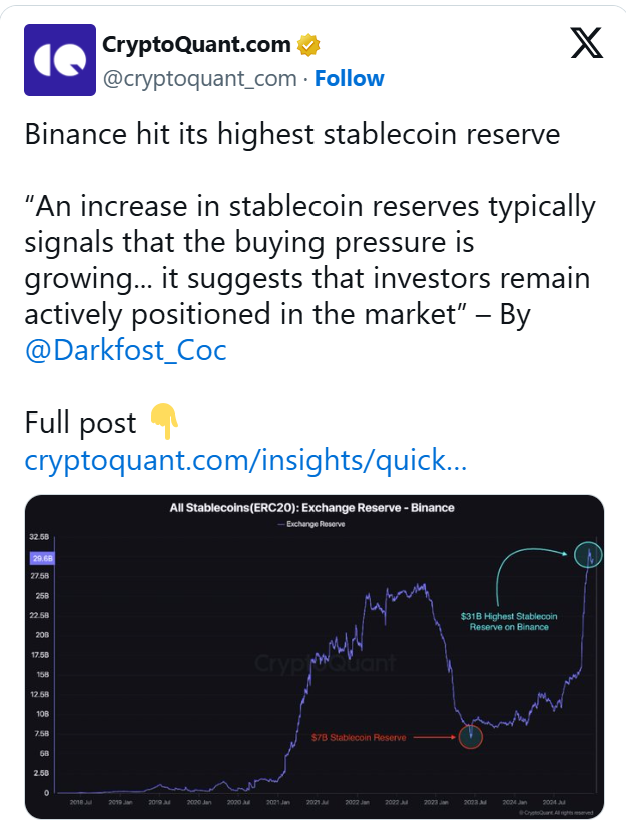Viewport: 626px width, 826px height.
Task: Click the CryptoQuant.com display name
Action: (x=196, y=45)
